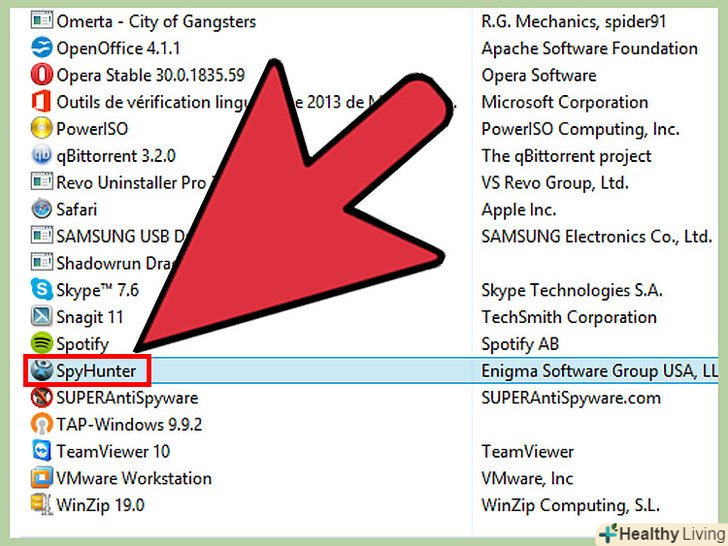728x546 pixels.
Task: Click the OpenOffice 4.1.1 icon
Action: pyautogui.click(x=42, y=48)
